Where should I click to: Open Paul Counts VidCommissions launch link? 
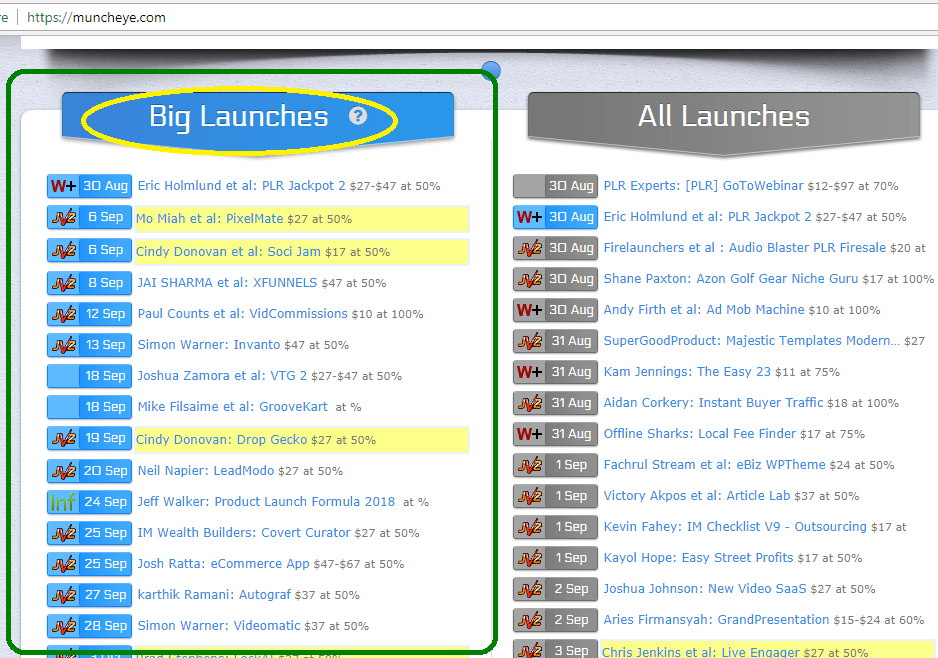pyautogui.click(x=242, y=314)
